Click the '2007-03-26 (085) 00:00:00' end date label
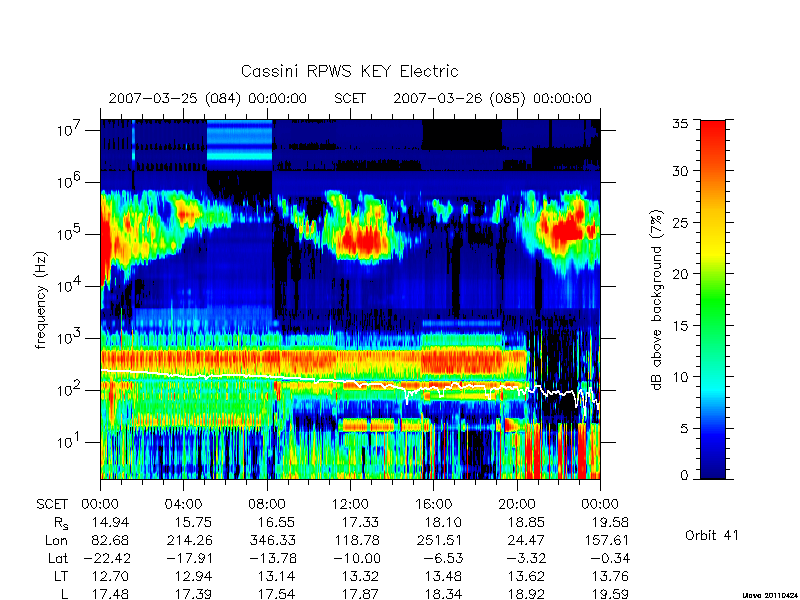The width and height of the screenshot is (800, 600). (x=492, y=98)
